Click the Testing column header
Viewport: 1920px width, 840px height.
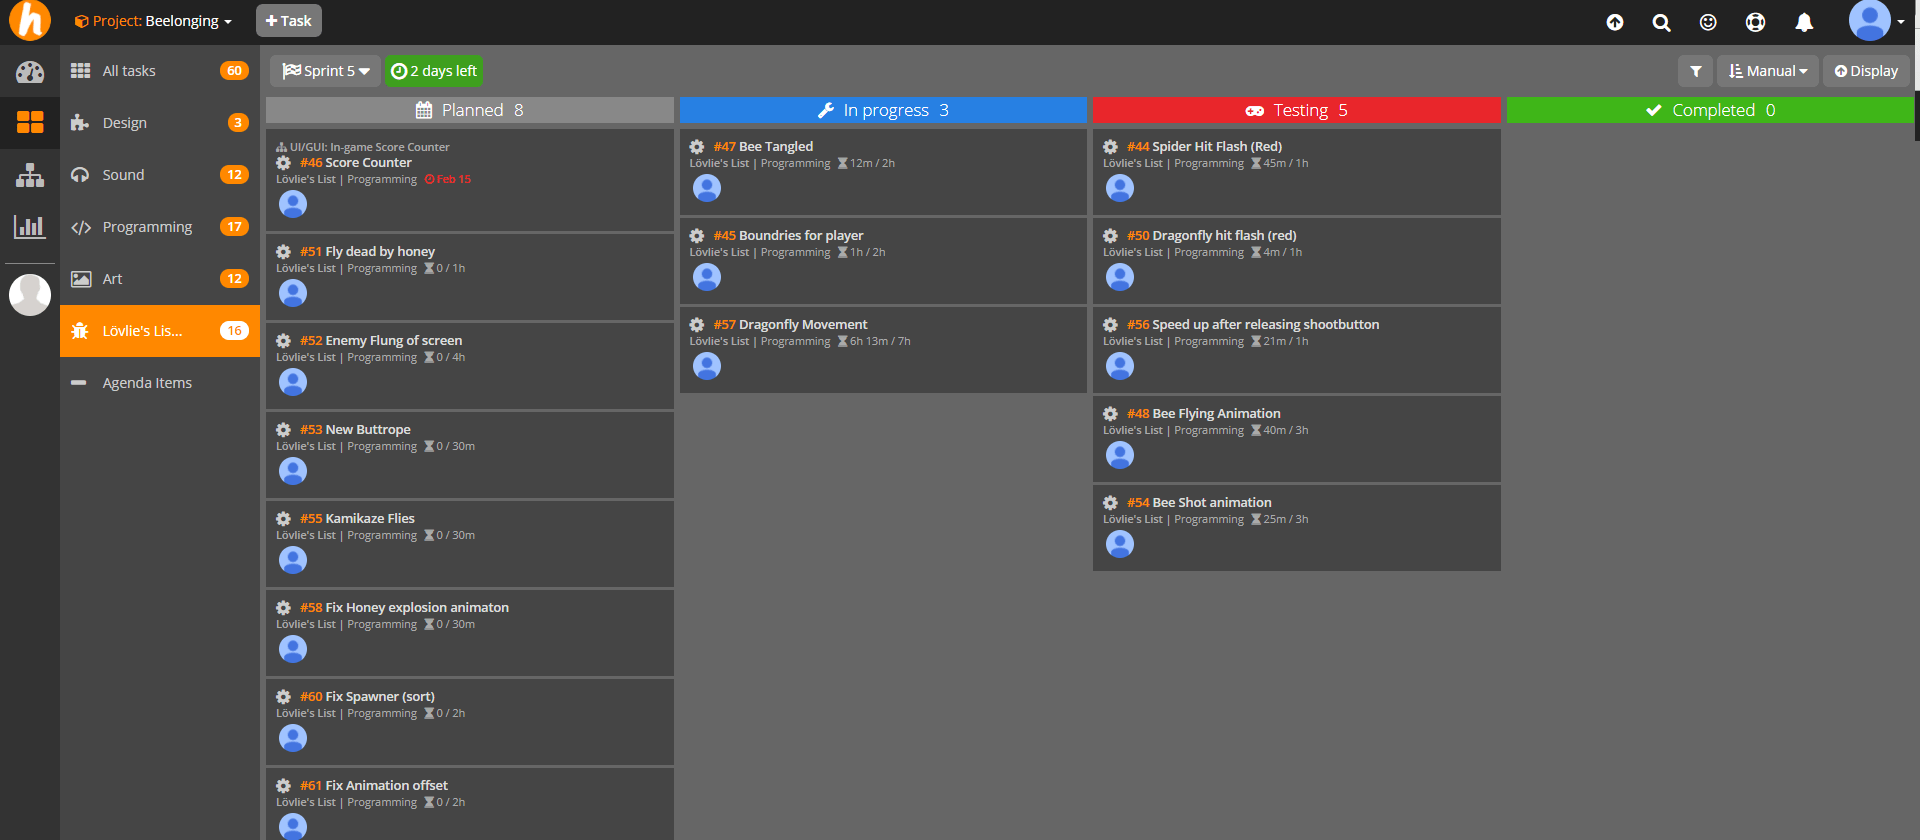[x=1297, y=110]
